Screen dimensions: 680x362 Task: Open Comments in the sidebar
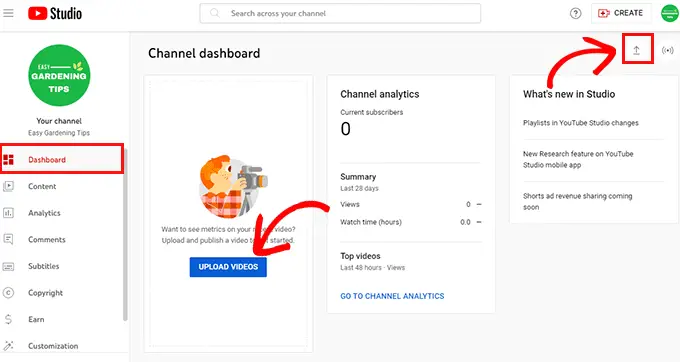pos(62,239)
